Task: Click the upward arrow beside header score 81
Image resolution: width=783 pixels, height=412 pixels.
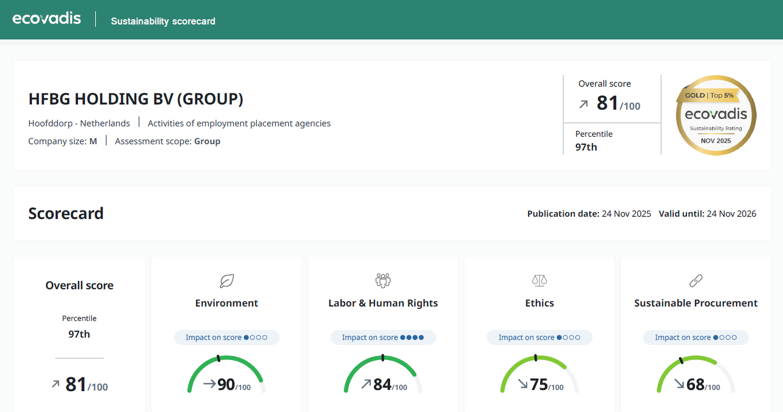Action: tap(584, 104)
